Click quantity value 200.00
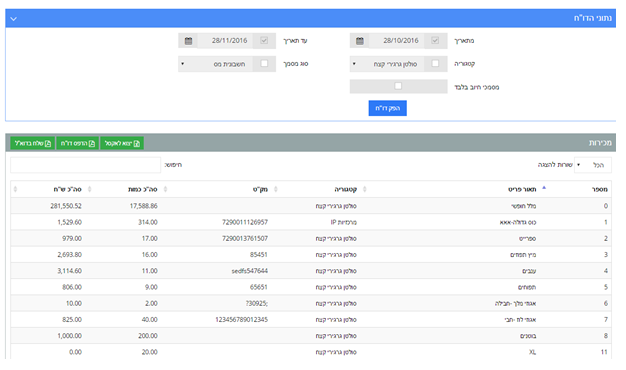Screen dimensions: 626x370 tap(148, 336)
